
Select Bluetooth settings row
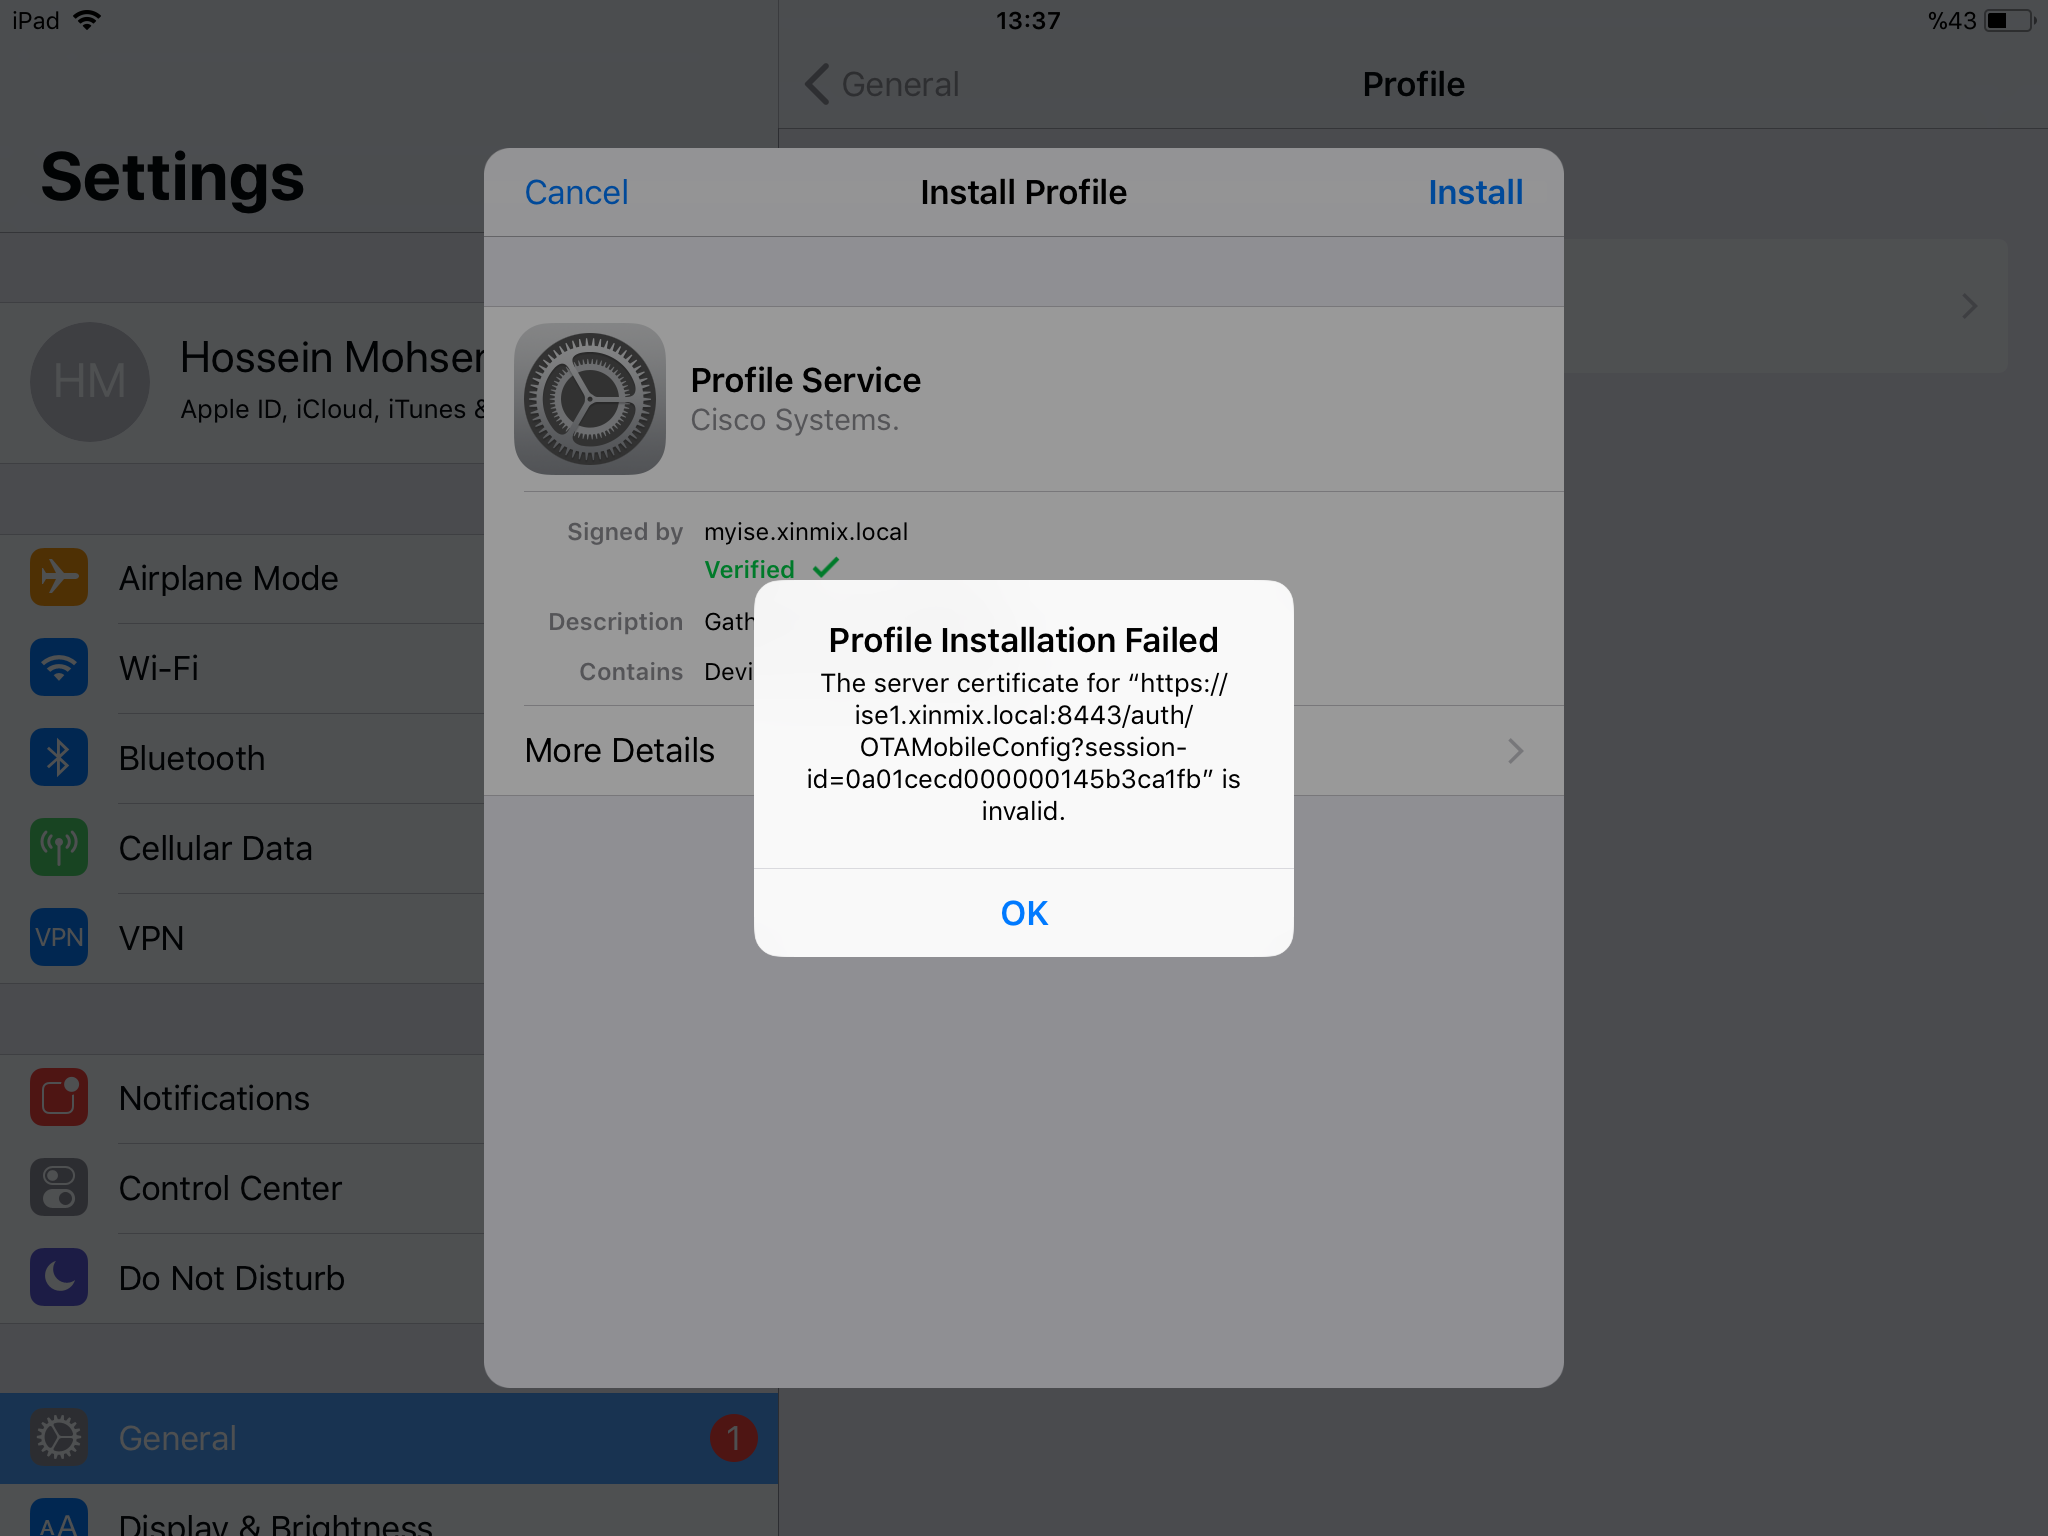[242, 758]
